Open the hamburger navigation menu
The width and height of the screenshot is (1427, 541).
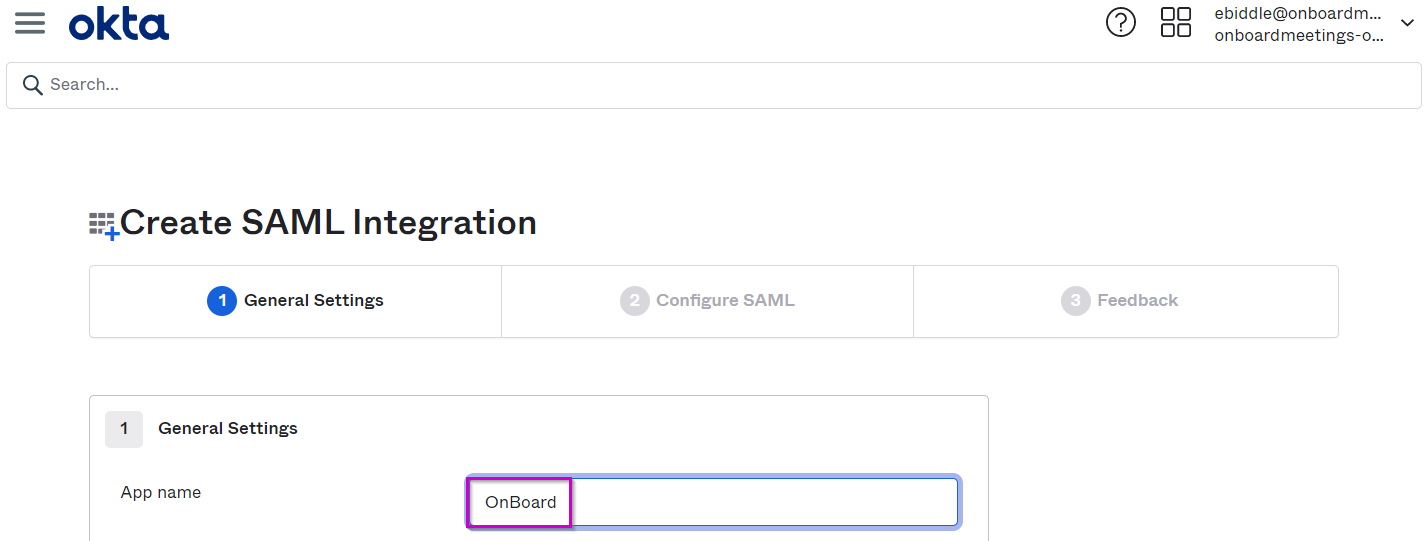30,23
